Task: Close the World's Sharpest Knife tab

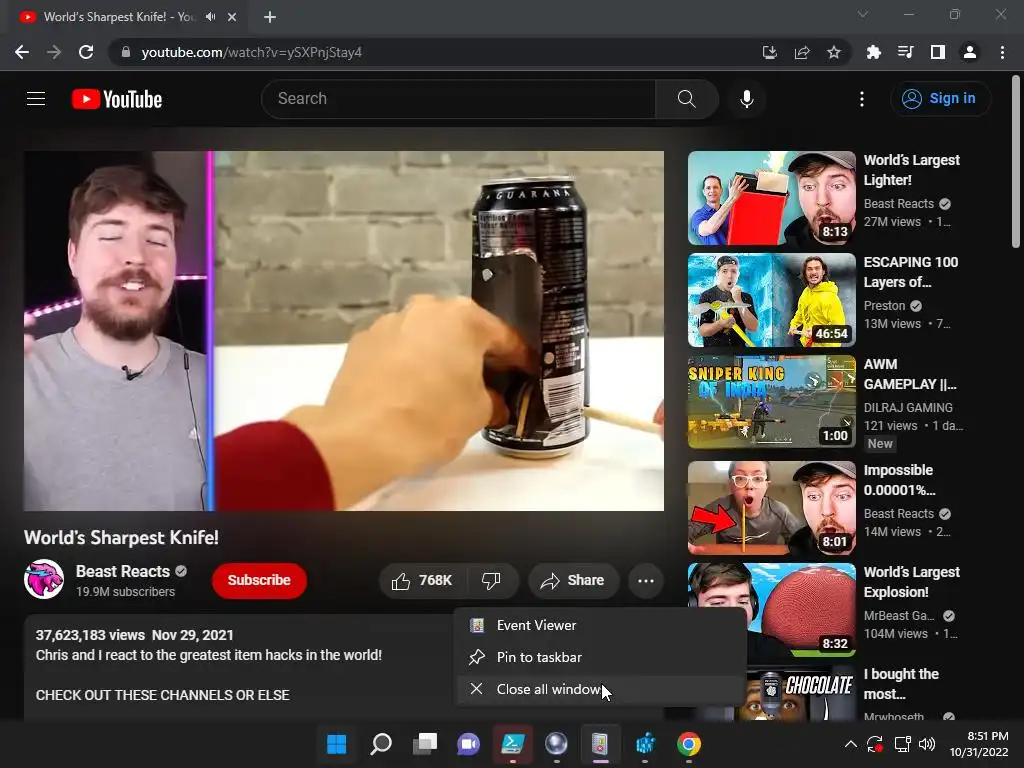Action: click(232, 17)
